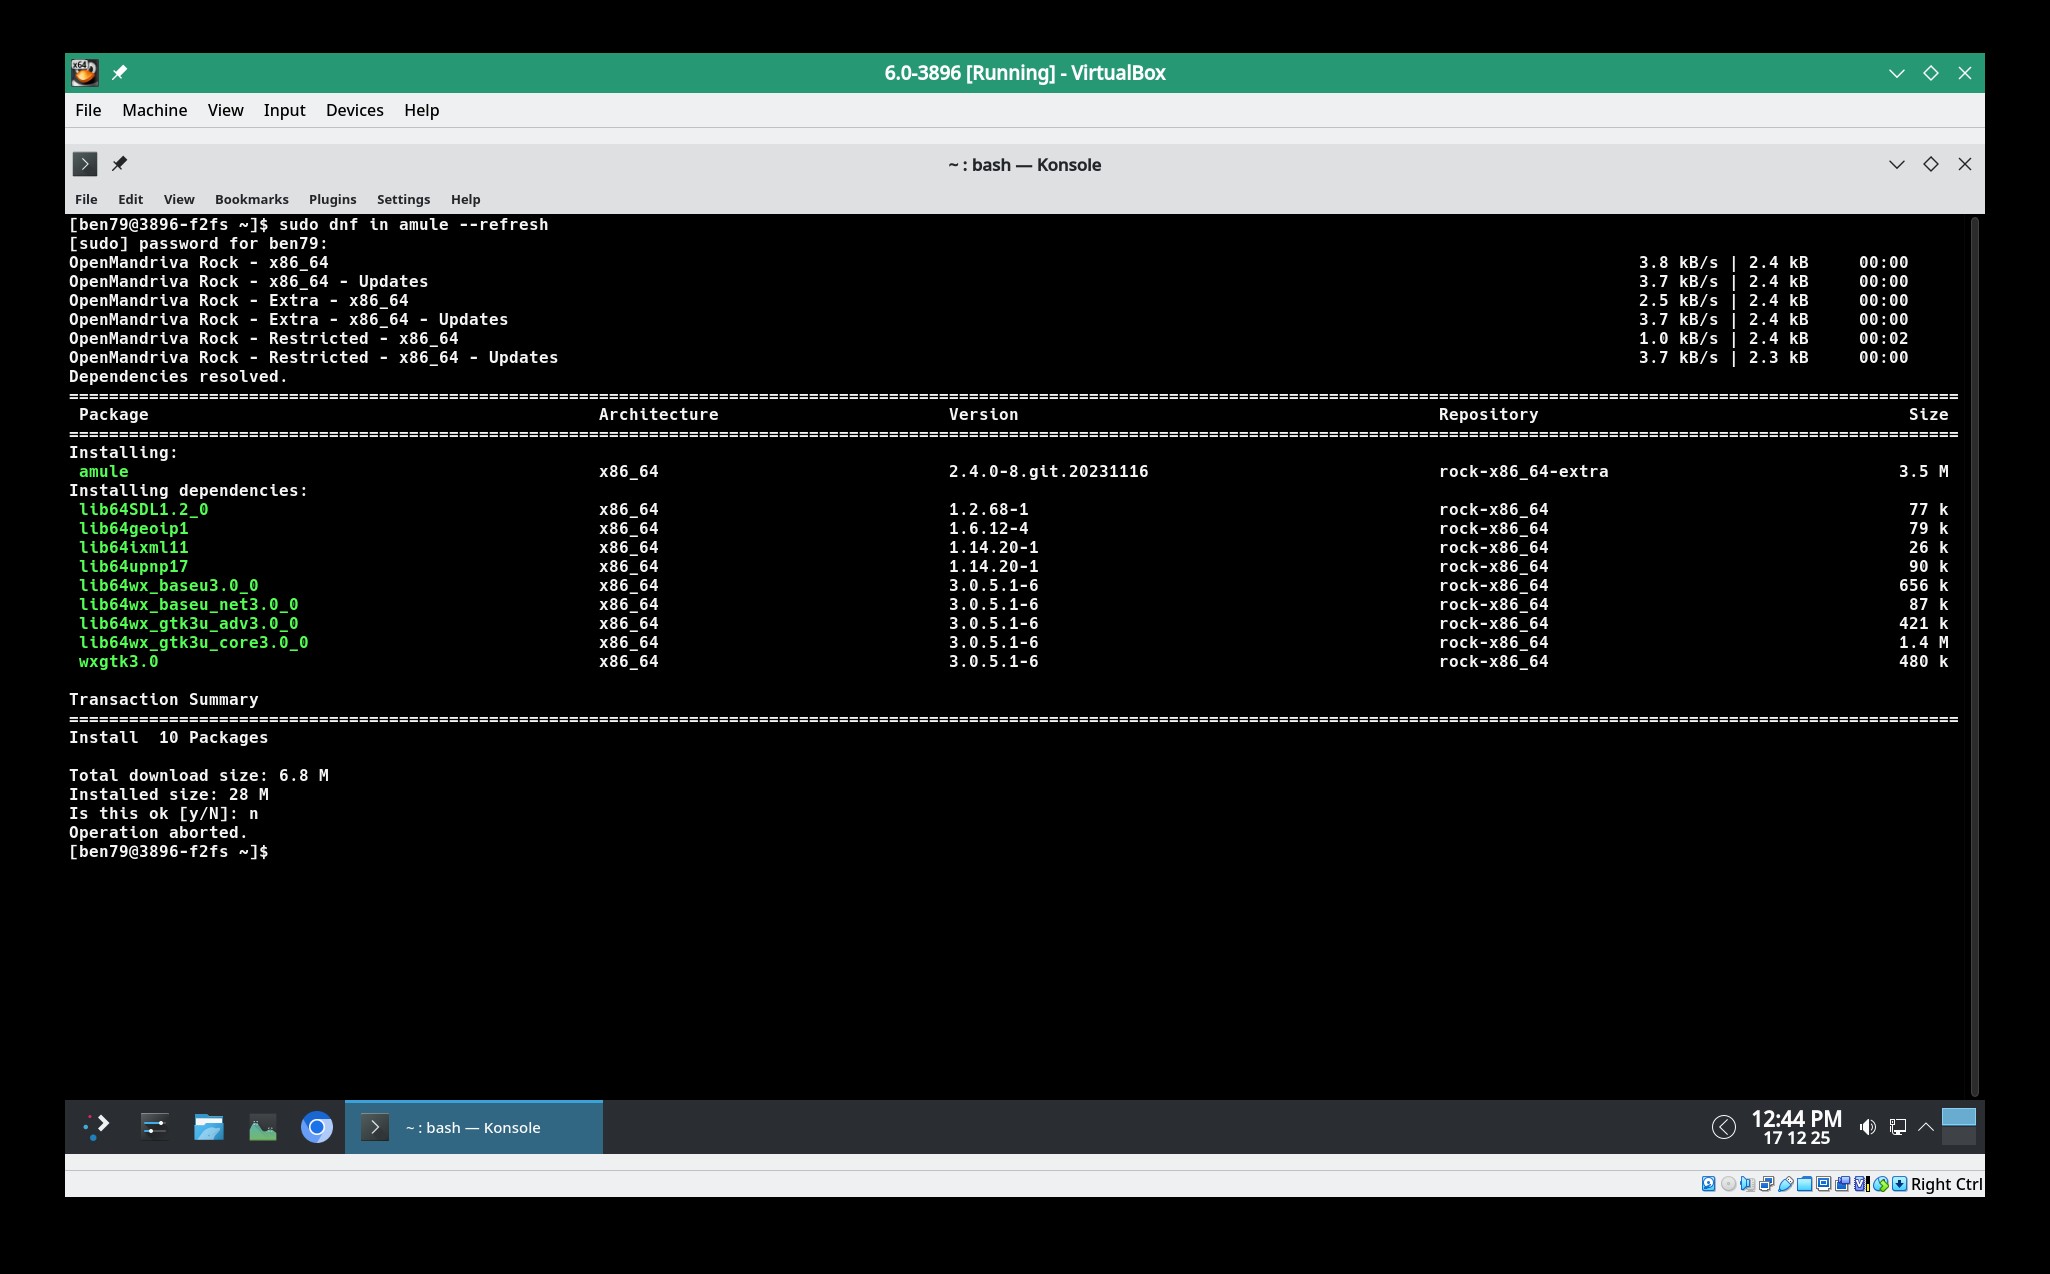Click the network connection tray icon
Viewport: 2050px width, 1274px height.
point(1897,1127)
